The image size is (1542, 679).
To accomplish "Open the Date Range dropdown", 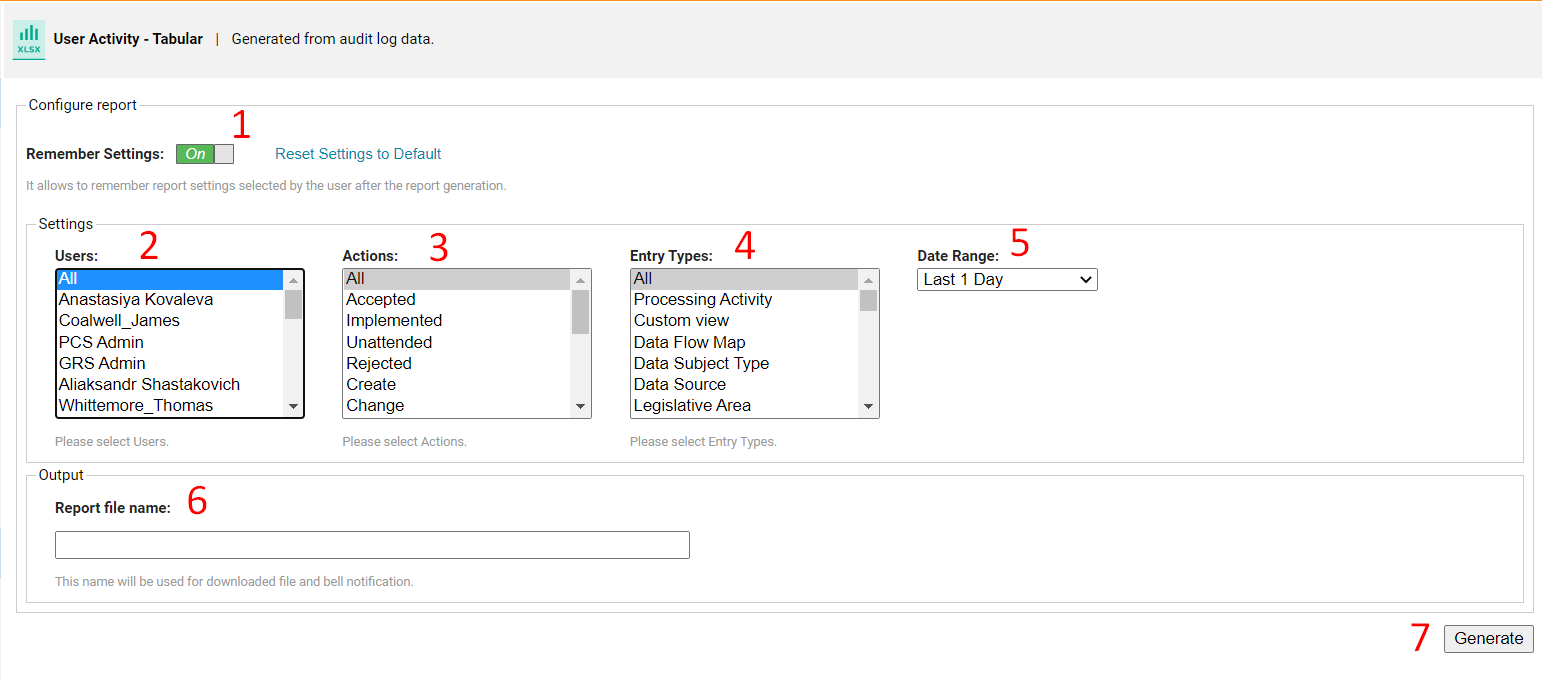I will tap(1007, 280).
